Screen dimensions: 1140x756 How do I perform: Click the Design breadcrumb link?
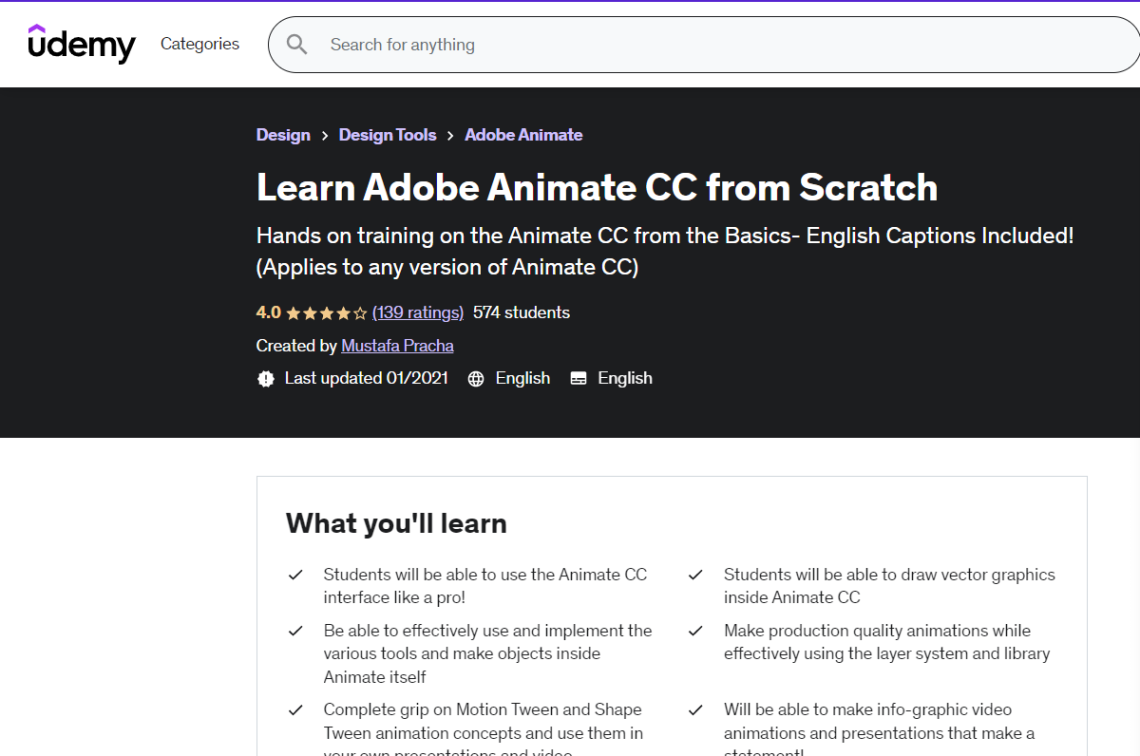coord(283,134)
